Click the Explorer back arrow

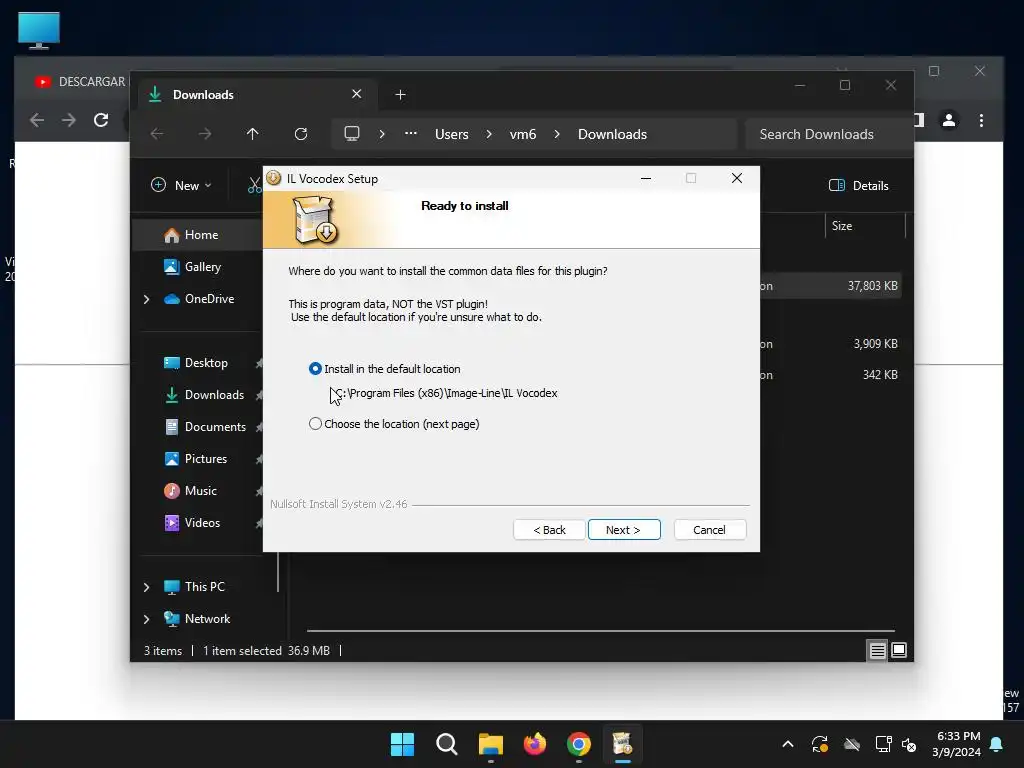[157, 134]
